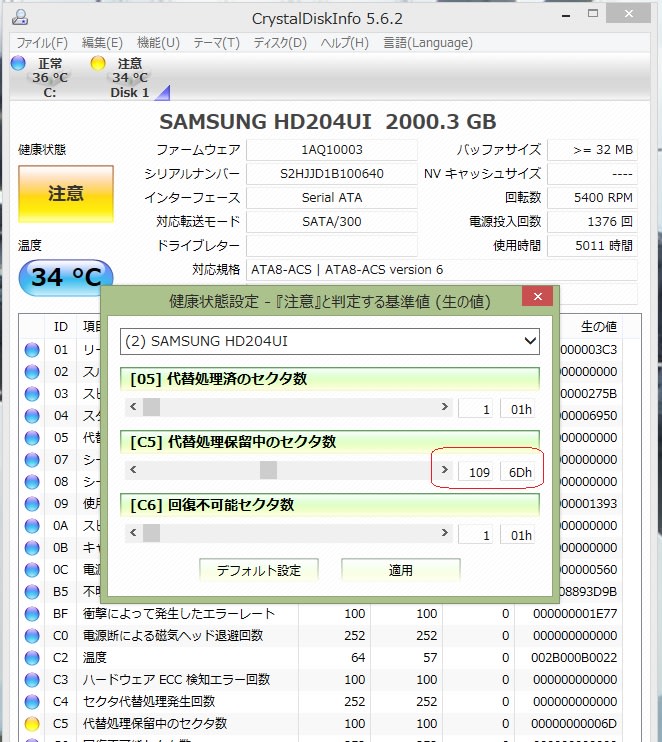Click the blue status icon for attribute C3
662x742 pixels.
32,680
